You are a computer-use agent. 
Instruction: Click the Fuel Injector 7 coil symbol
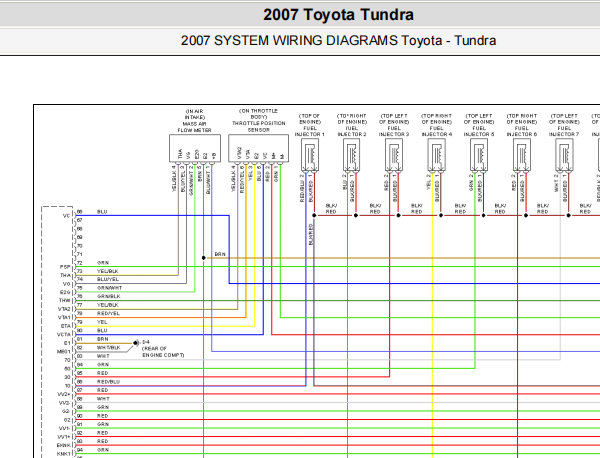(x=564, y=155)
